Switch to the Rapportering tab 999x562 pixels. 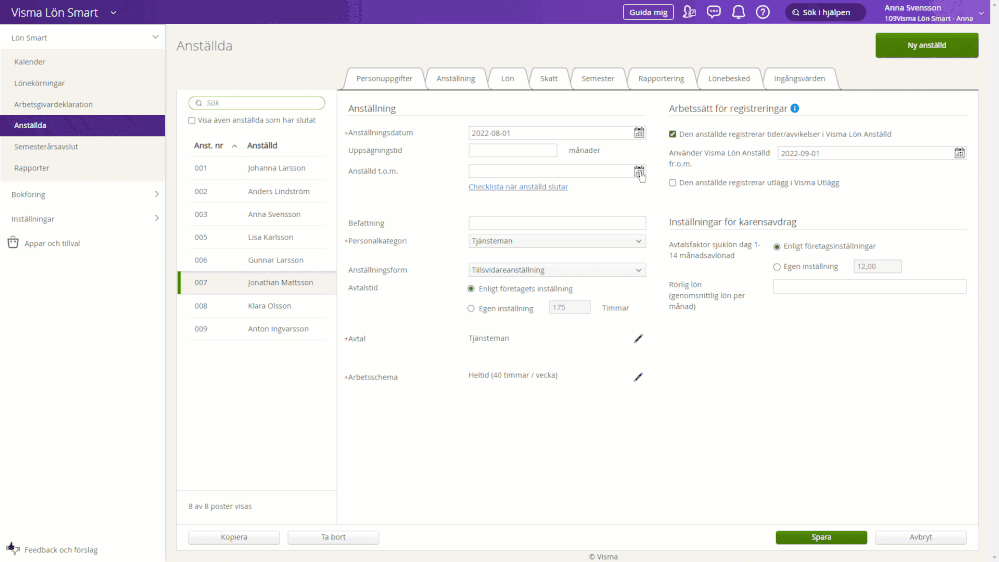pos(661,78)
